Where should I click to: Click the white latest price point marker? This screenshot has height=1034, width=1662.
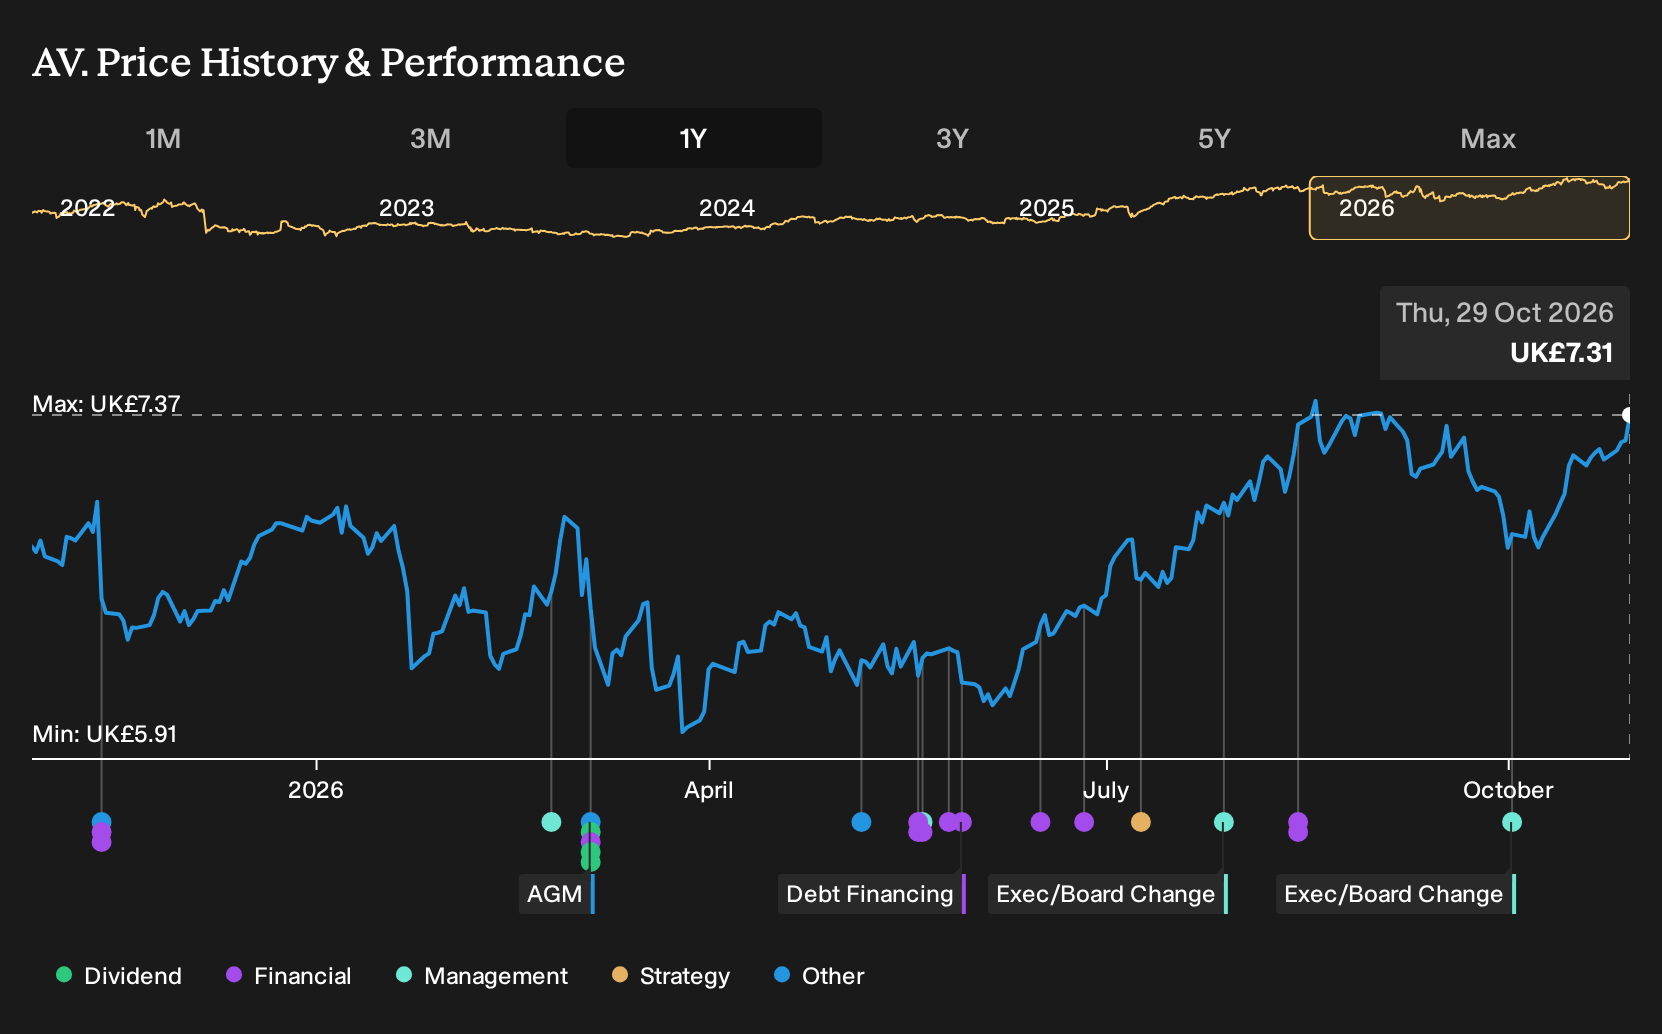click(x=1627, y=415)
